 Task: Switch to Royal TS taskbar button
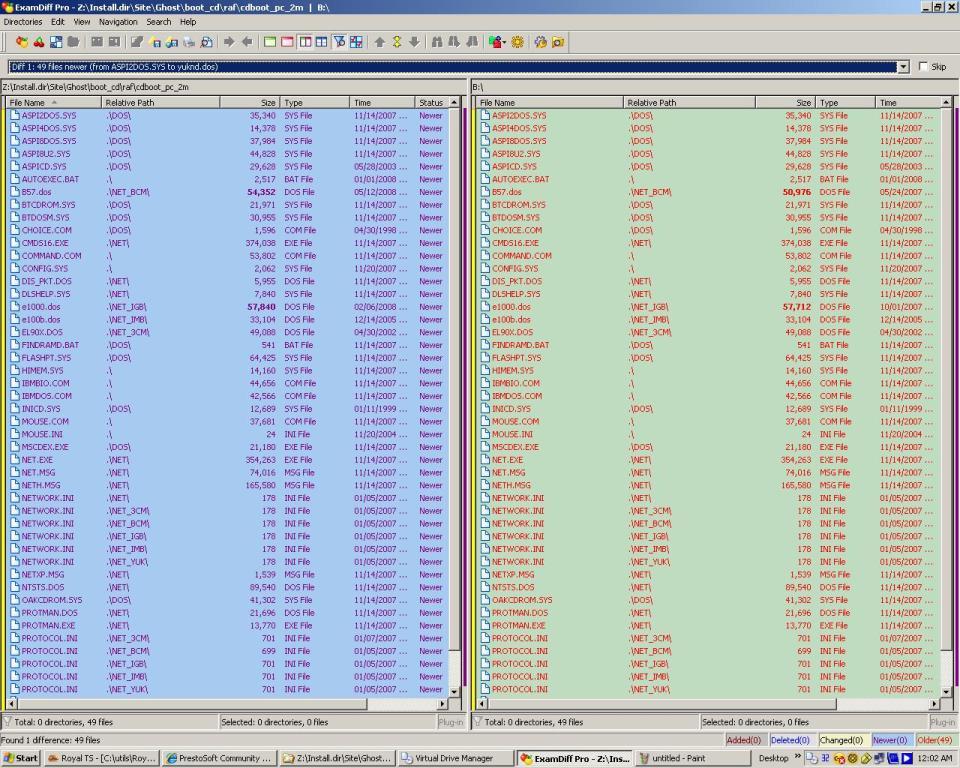(102, 758)
